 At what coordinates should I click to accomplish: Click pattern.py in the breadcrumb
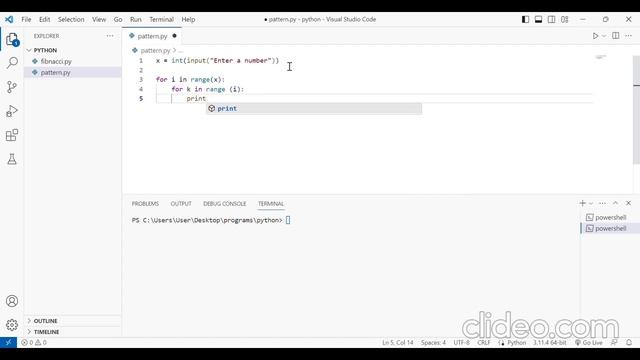tap(155, 51)
